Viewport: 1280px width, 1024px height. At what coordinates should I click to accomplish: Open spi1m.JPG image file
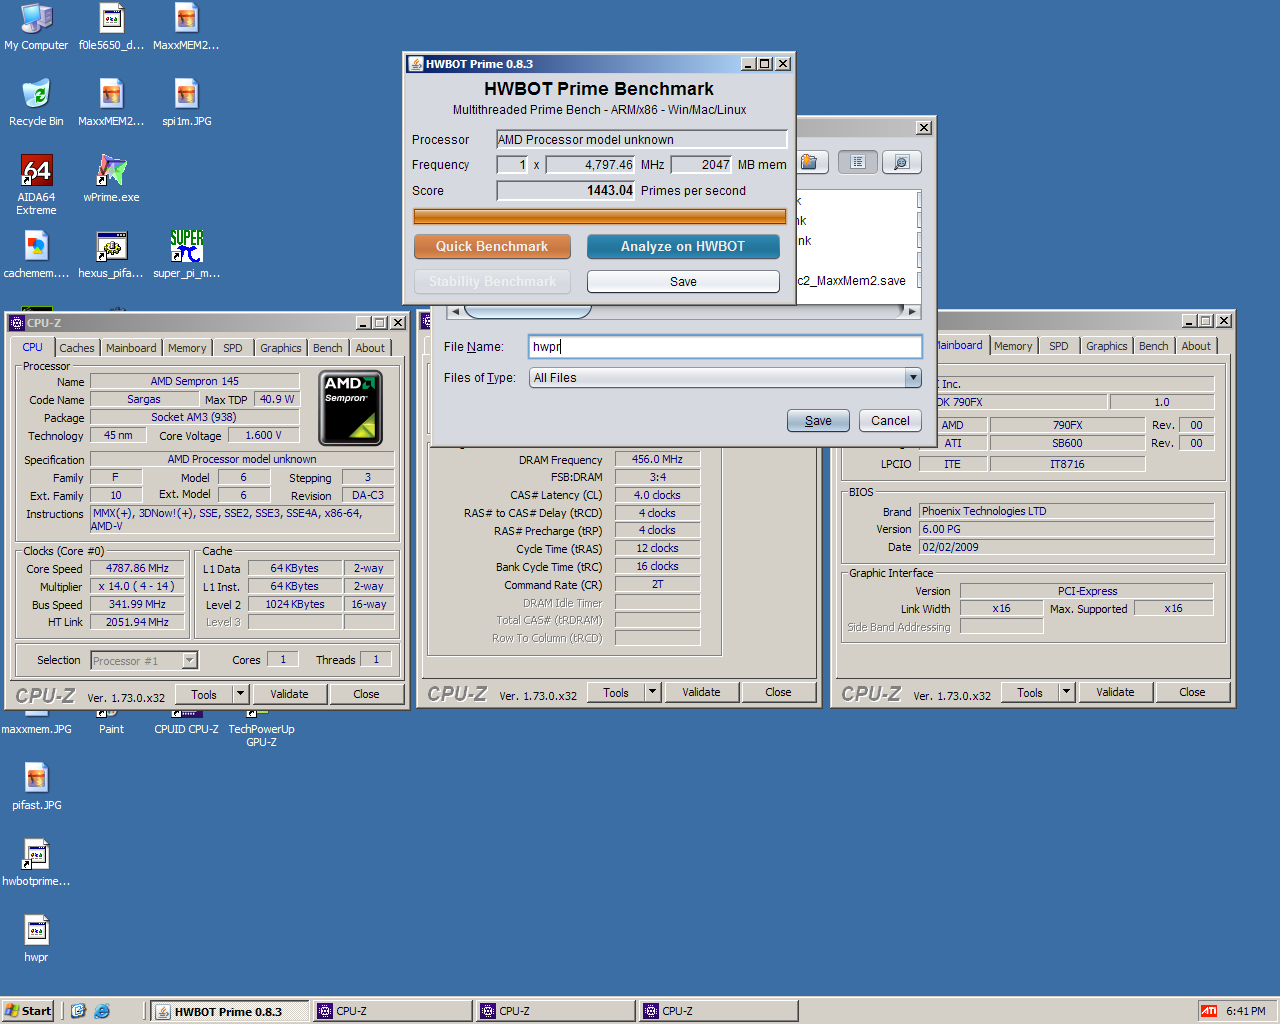click(186, 103)
